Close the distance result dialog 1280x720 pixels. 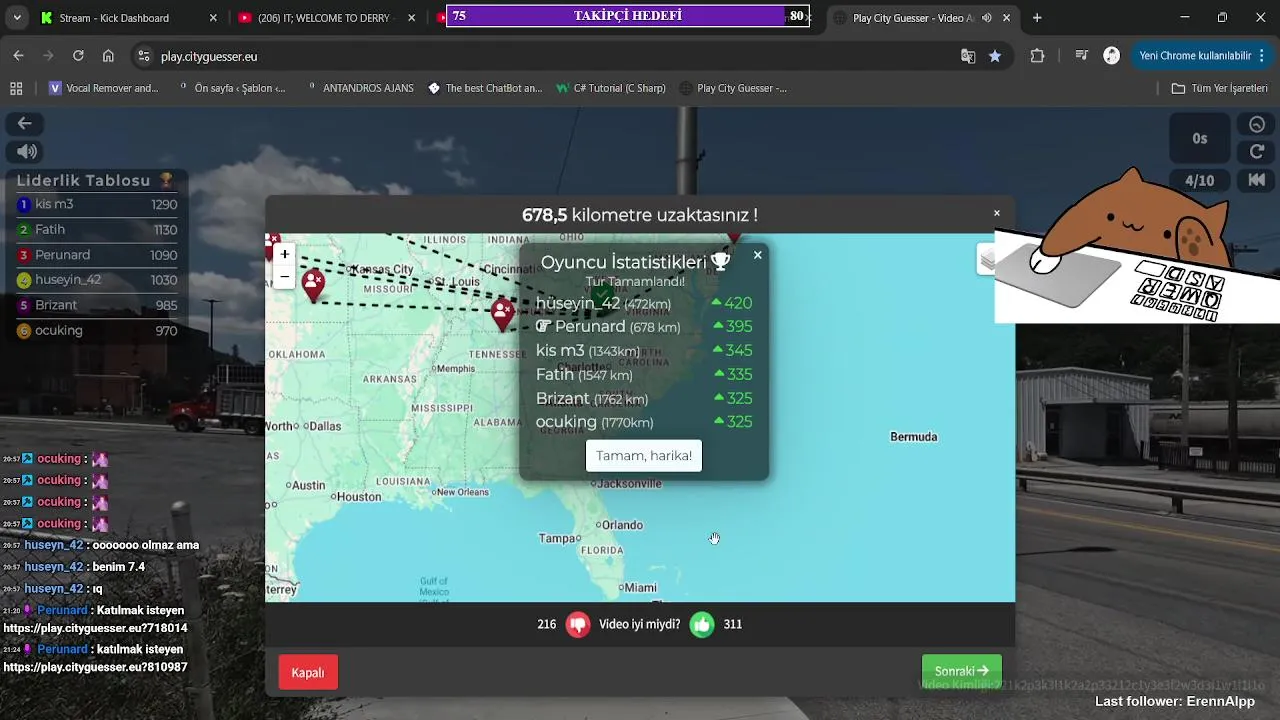(996, 213)
